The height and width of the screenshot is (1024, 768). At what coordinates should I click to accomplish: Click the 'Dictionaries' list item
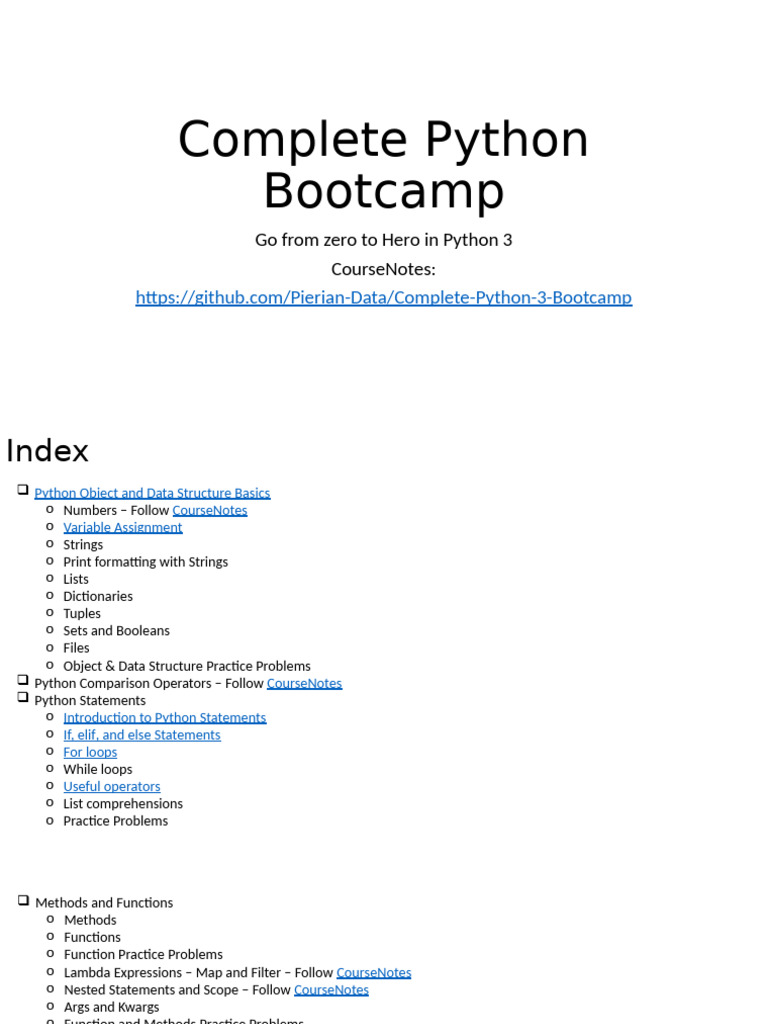coord(98,596)
